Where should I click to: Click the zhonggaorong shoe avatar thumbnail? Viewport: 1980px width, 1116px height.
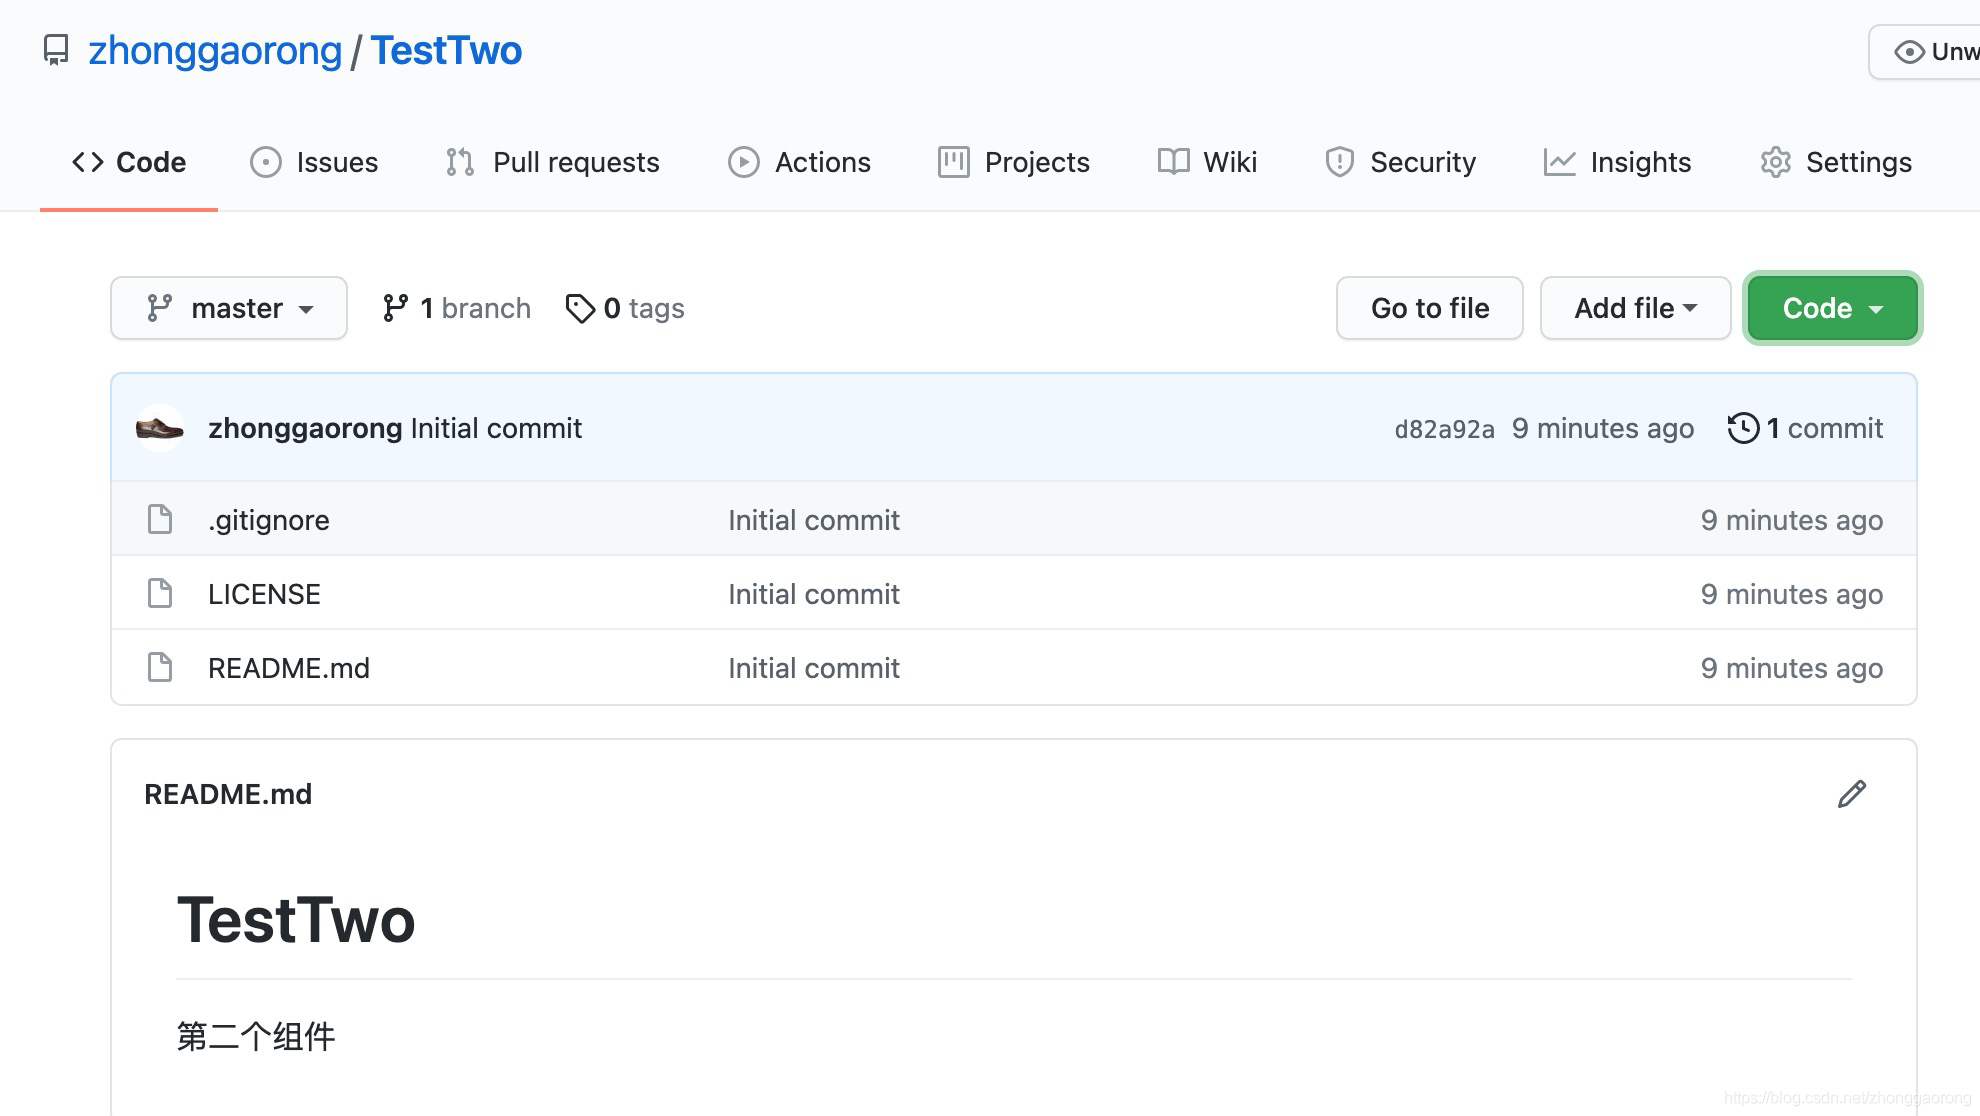(x=160, y=428)
